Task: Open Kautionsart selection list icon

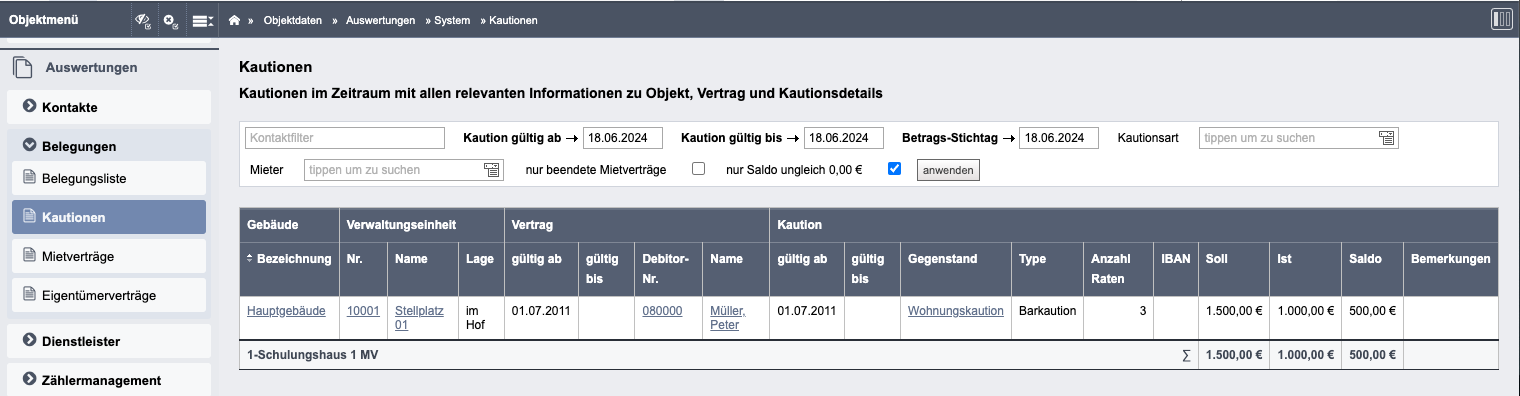Action: 1387,138
